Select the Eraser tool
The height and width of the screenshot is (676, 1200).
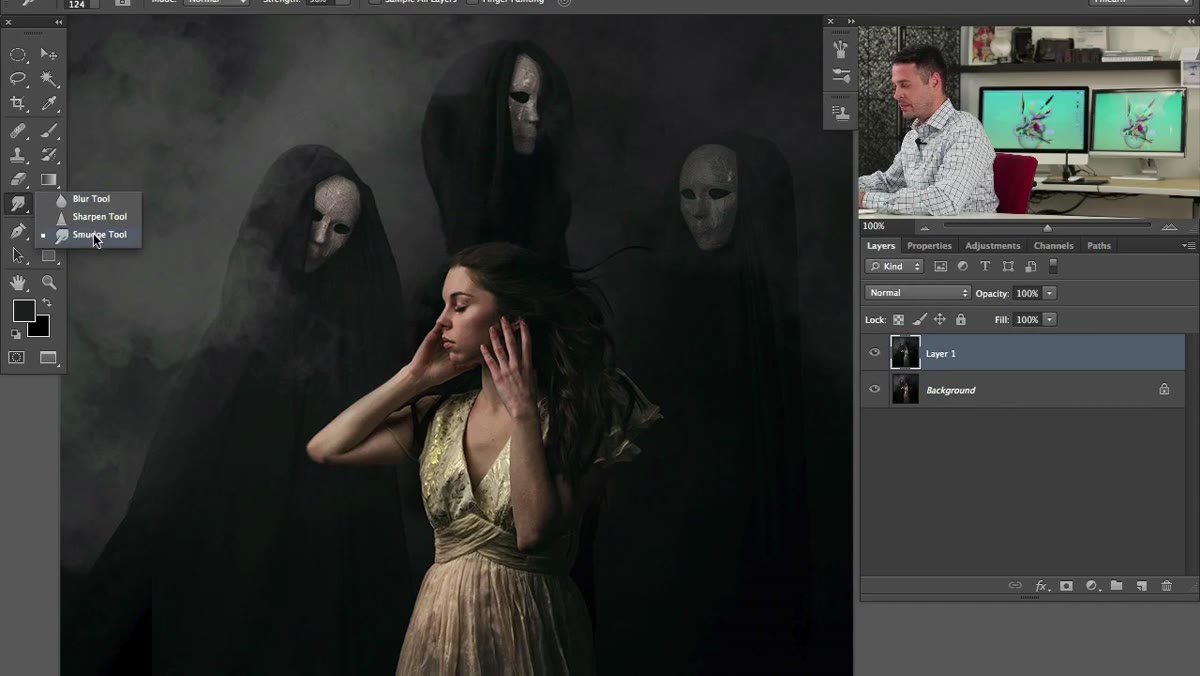point(18,180)
